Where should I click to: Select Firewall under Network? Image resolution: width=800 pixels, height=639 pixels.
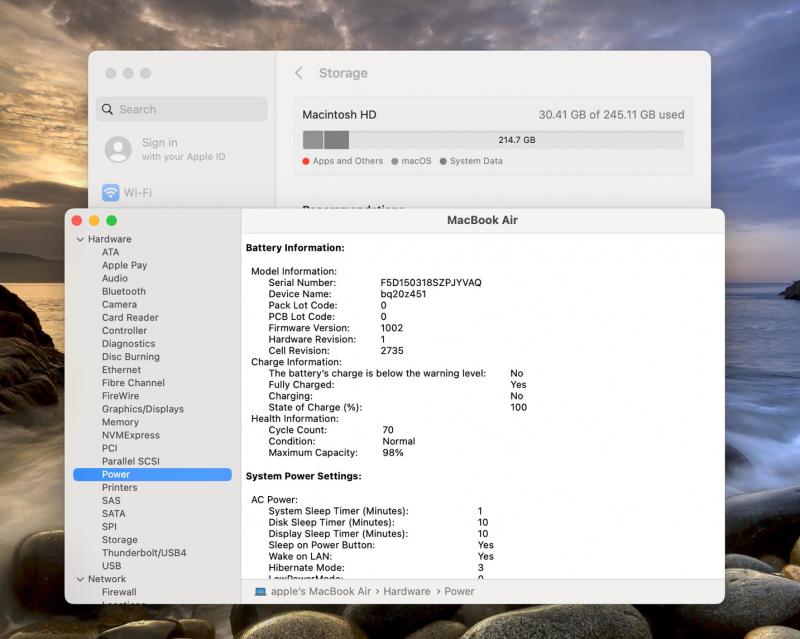coord(119,592)
